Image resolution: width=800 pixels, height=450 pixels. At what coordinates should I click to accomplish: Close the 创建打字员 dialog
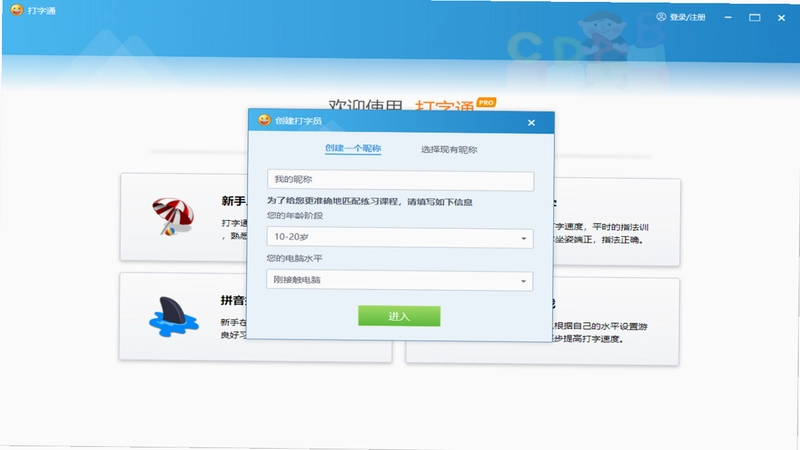(x=531, y=122)
